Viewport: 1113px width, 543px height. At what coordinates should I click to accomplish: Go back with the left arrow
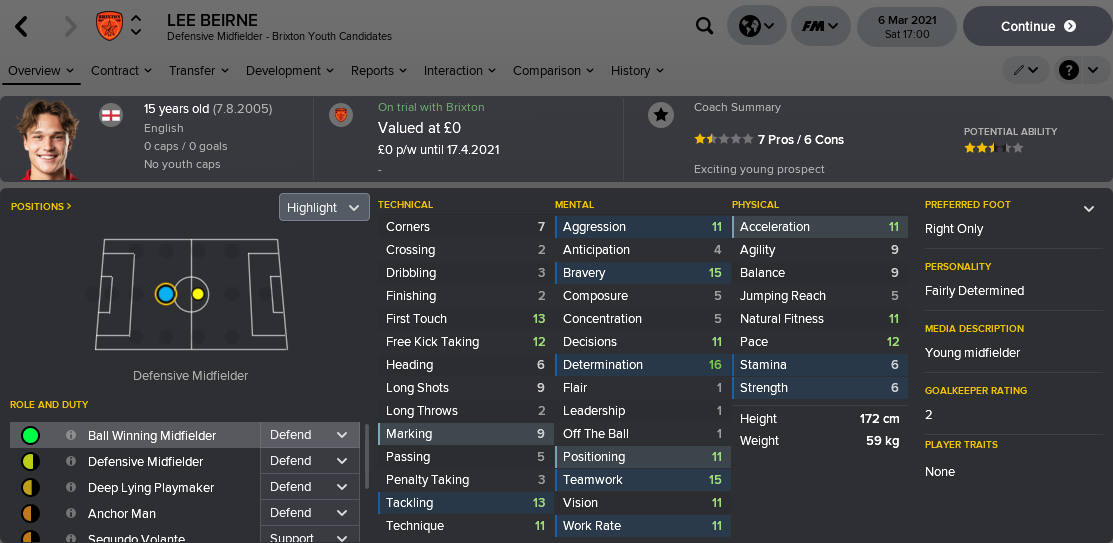point(22,27)
